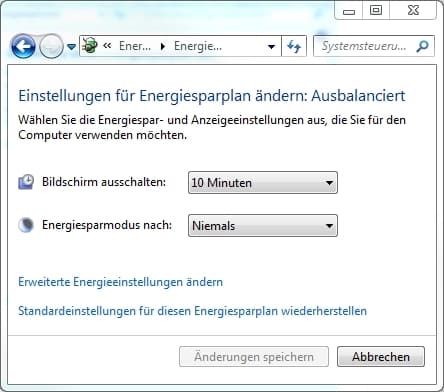Viewport: 444px width, 392px height.
Task: Click the magnifier search icon
Action: [422, 46]
